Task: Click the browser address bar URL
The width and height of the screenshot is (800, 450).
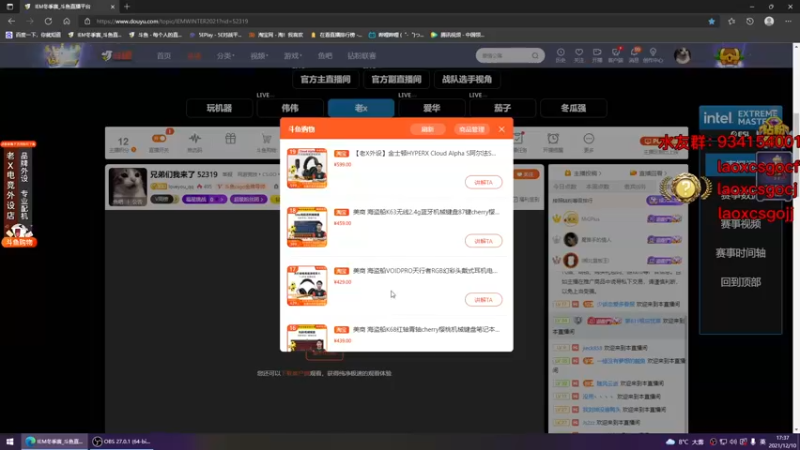Action: point(172,21)
